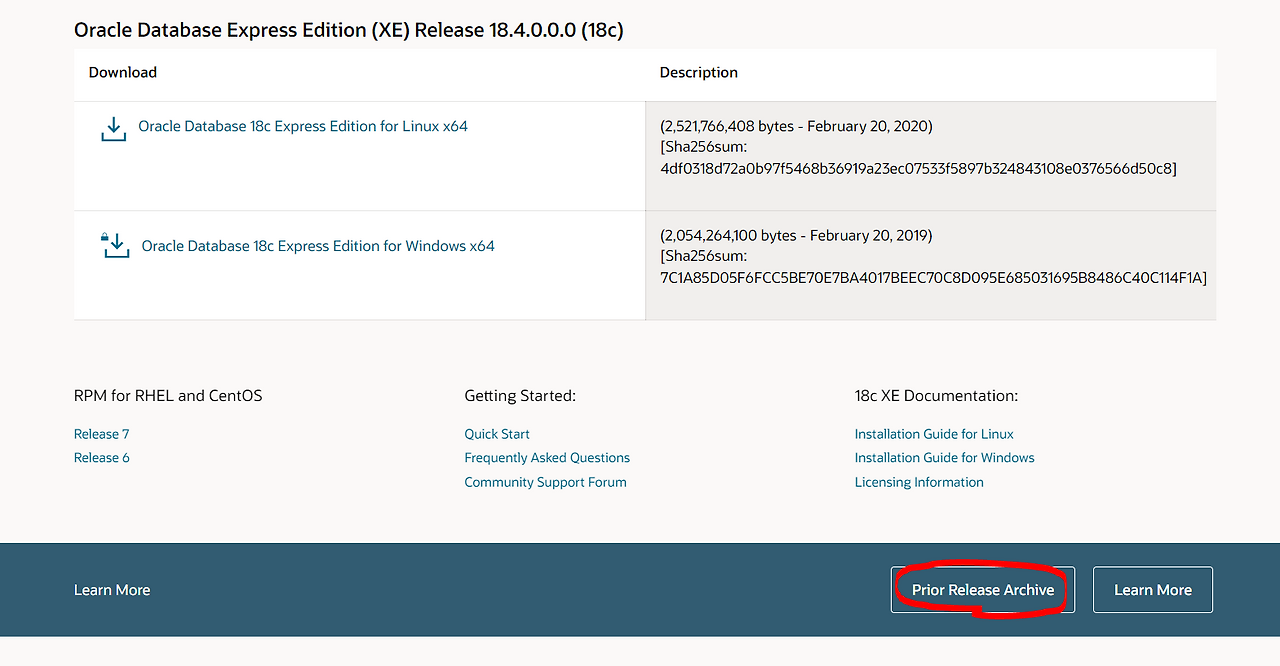Open Installation Guide for Windows

coord(945,458)
